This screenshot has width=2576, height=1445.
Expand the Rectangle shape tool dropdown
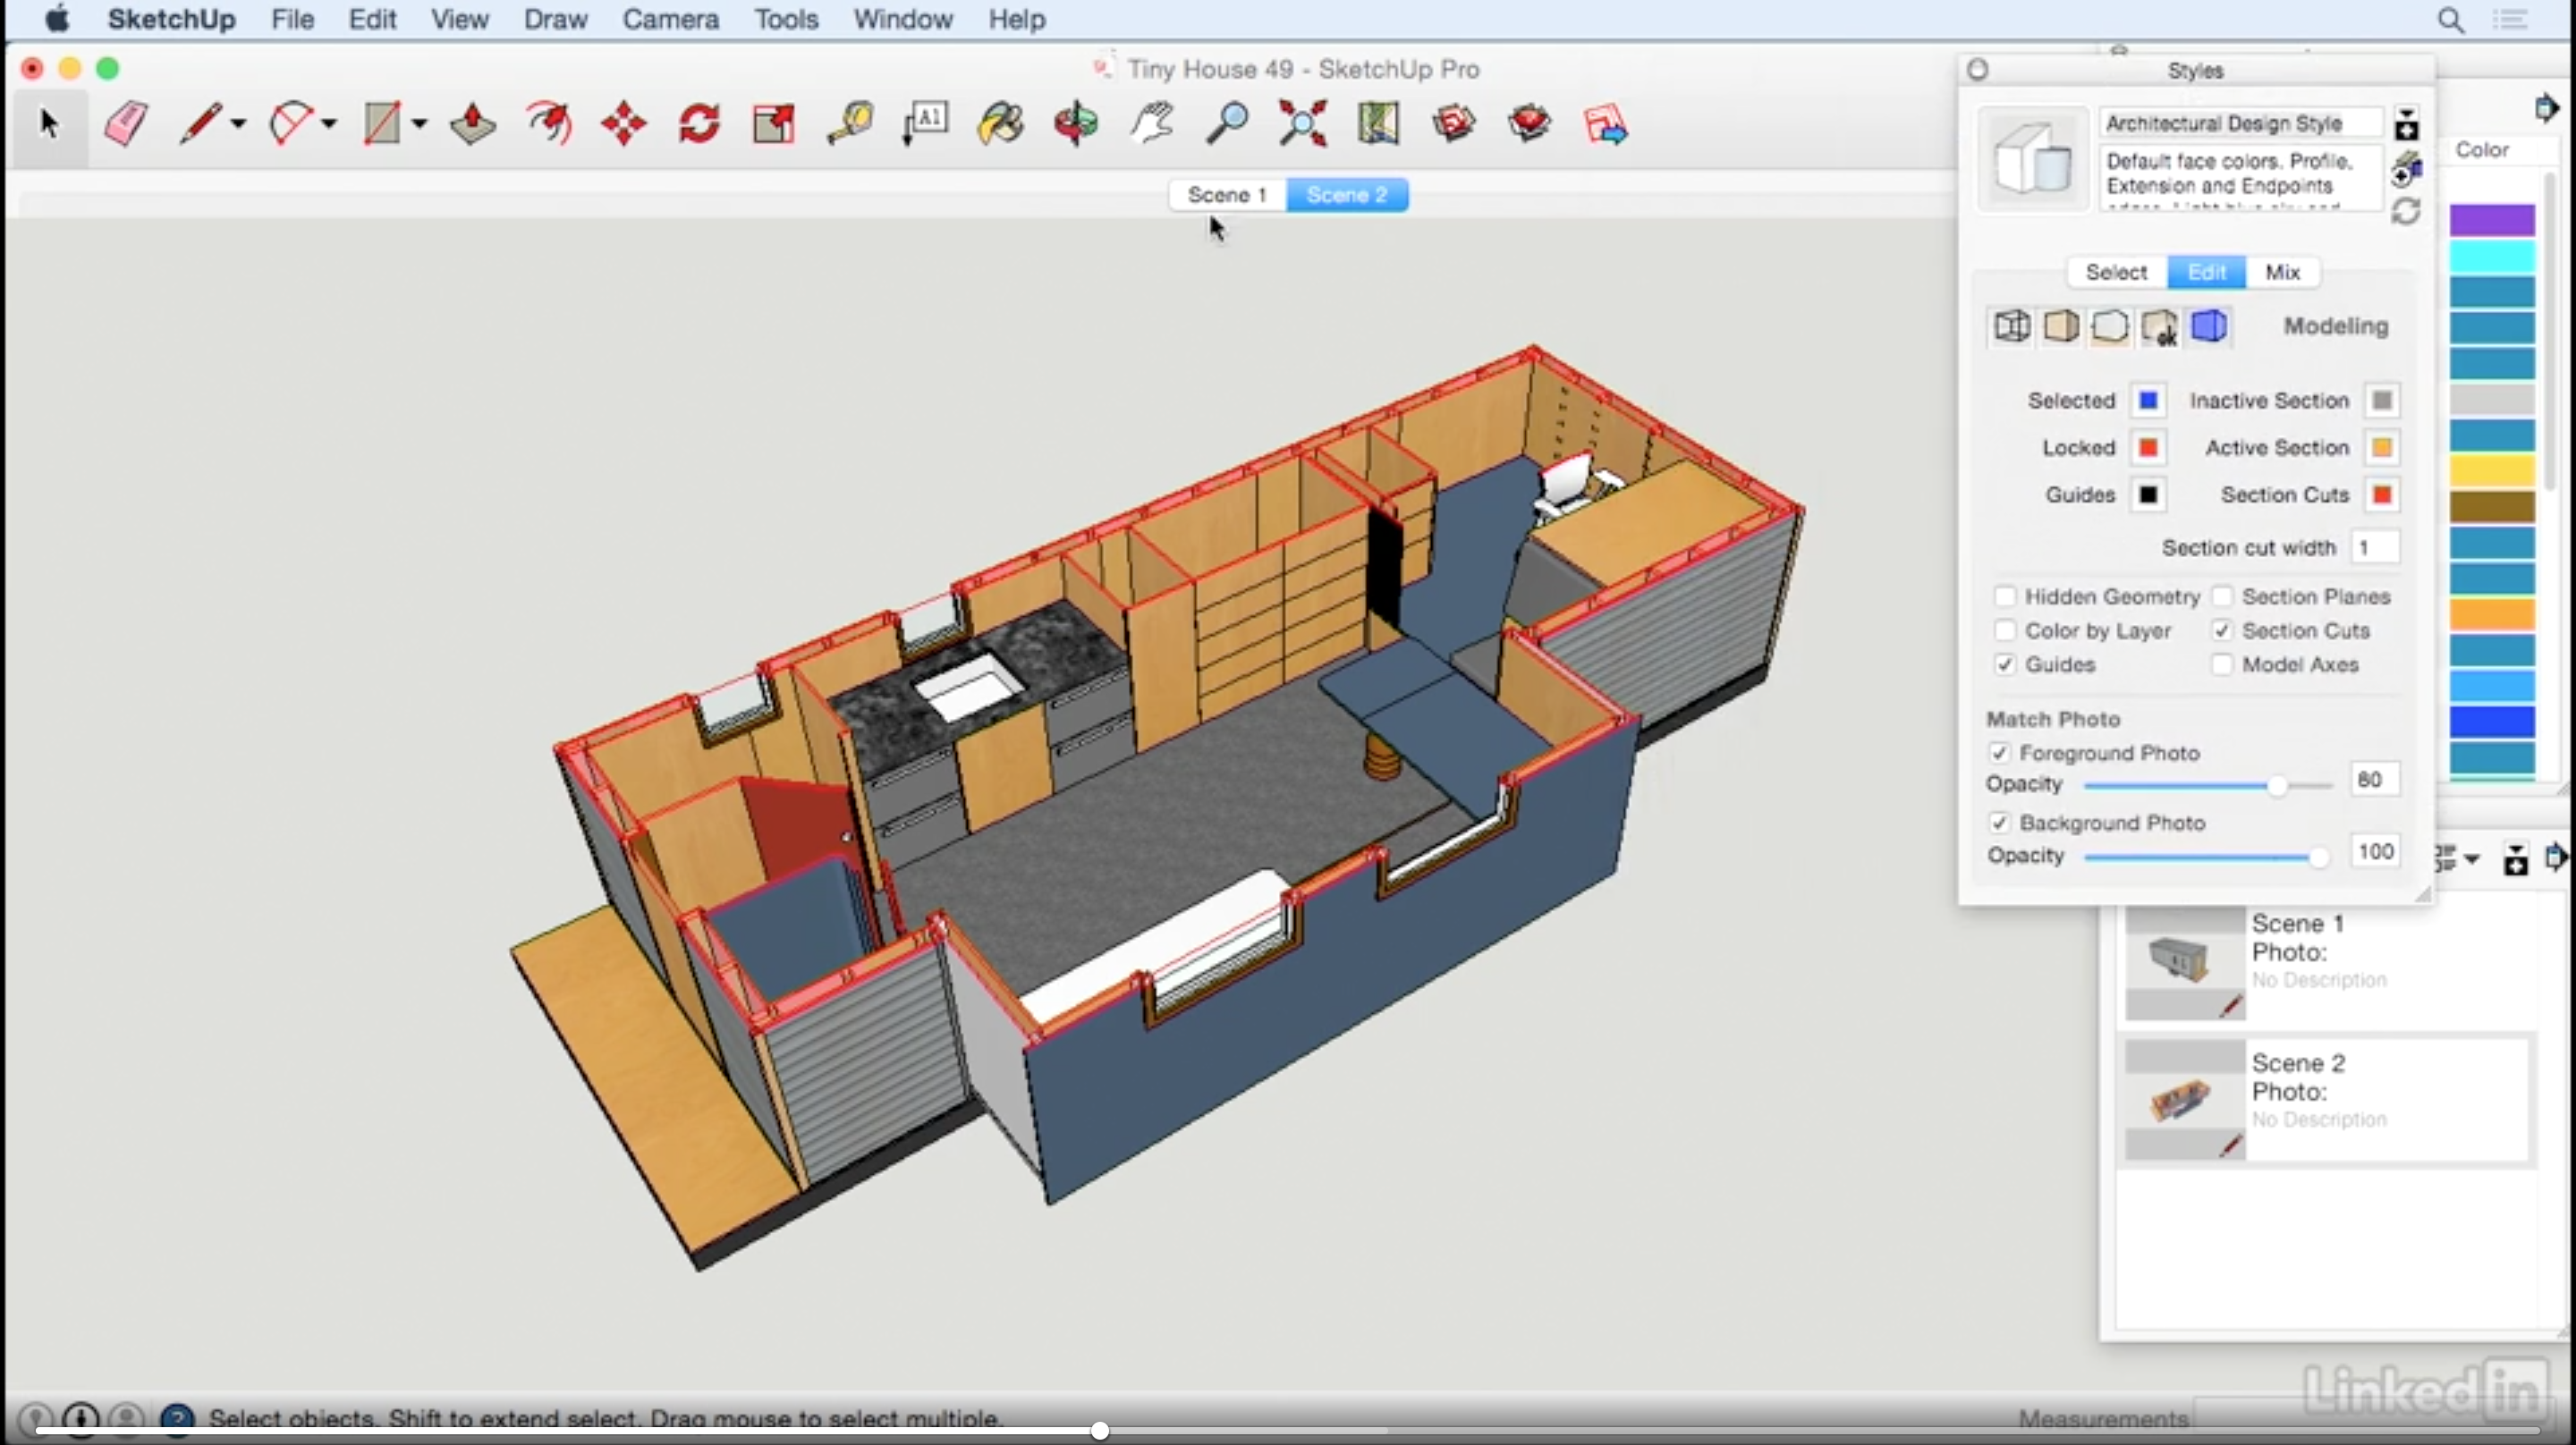420,124
